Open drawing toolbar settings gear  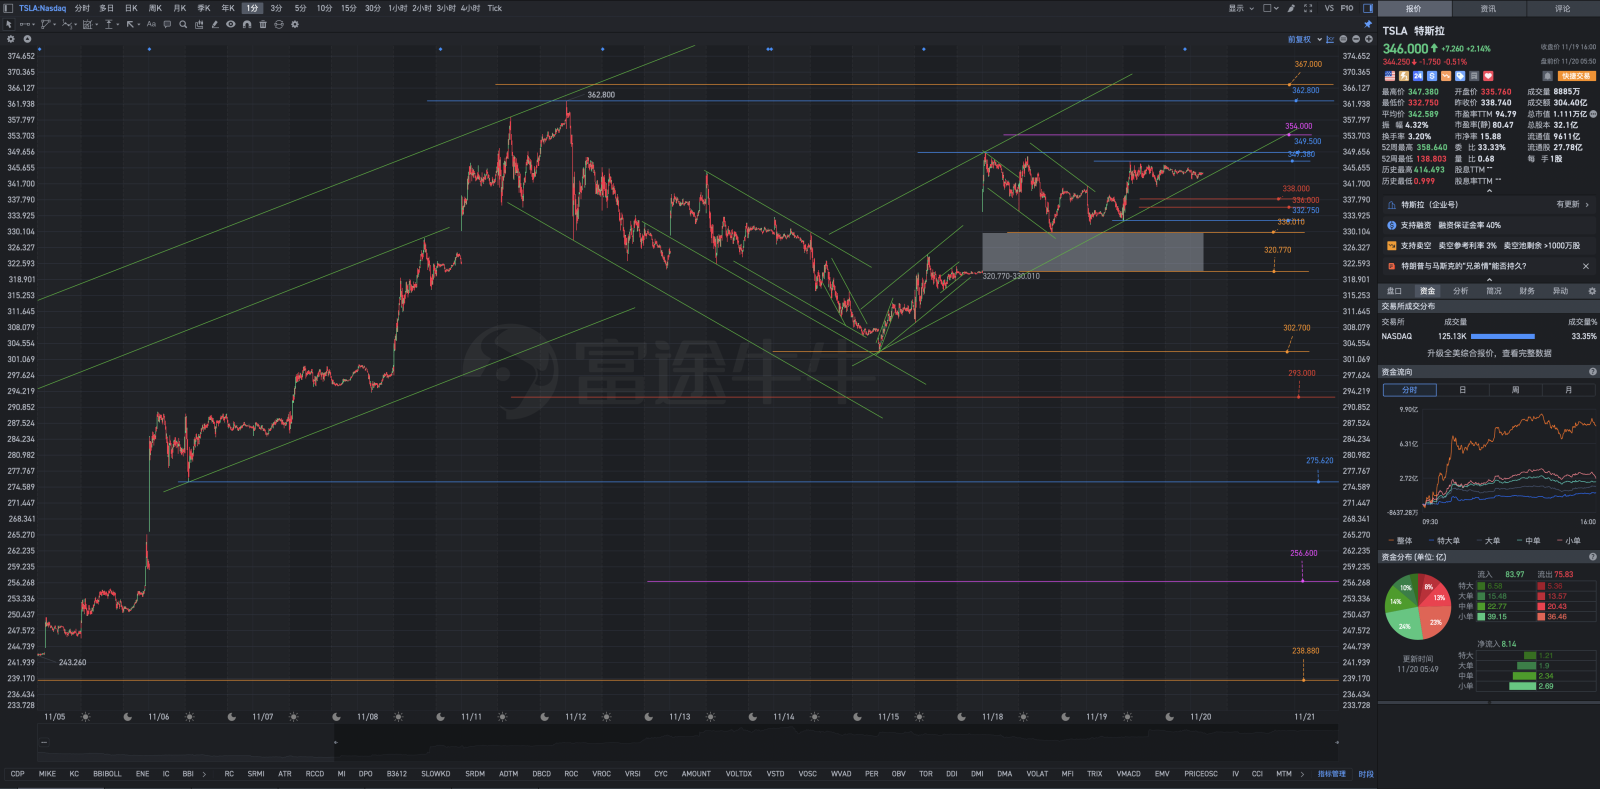295,24
